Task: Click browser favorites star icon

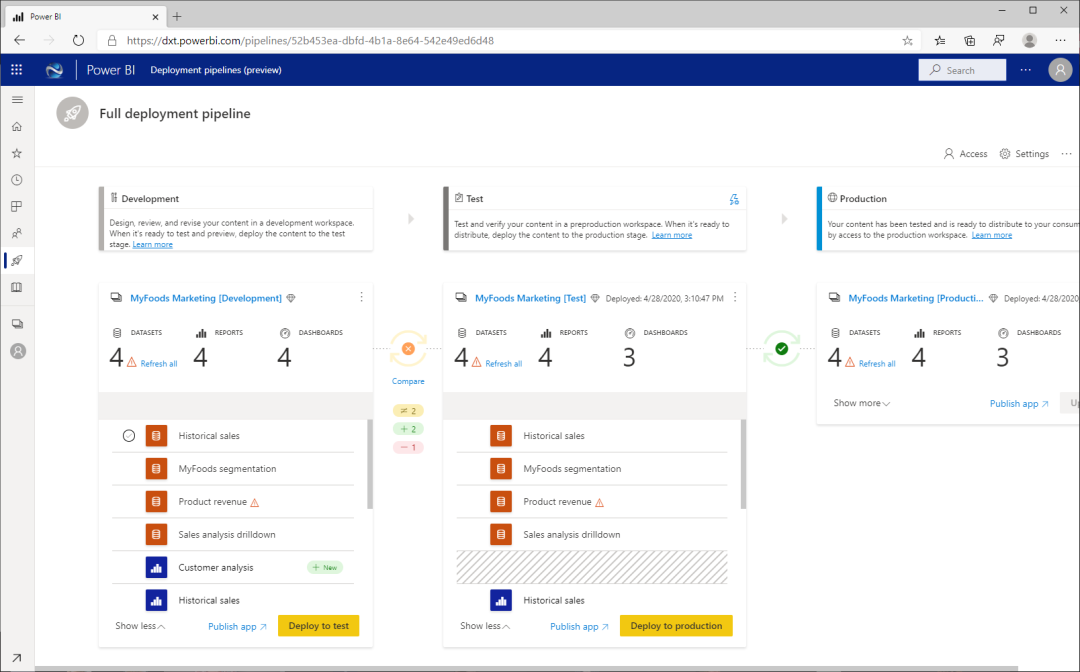Action: click(x=907, y=41)
